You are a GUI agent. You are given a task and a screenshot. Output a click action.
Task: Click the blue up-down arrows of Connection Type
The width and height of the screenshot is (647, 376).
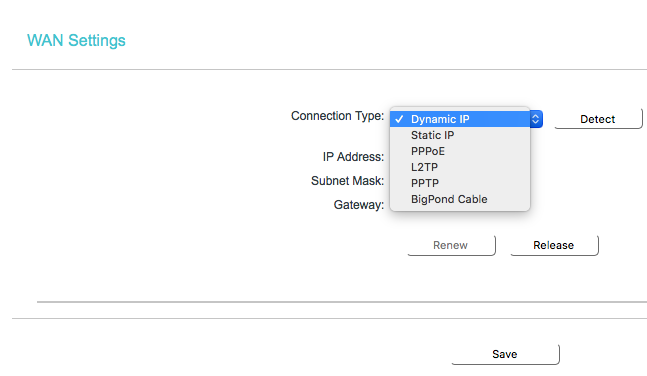click(x=536, y=119)
